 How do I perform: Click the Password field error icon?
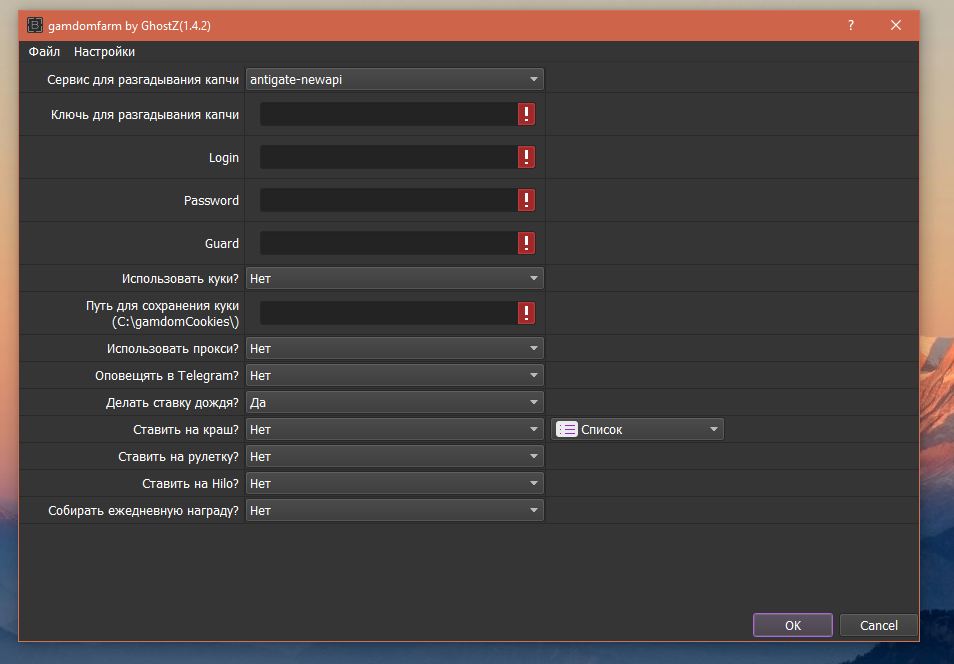tap(526, 200)
